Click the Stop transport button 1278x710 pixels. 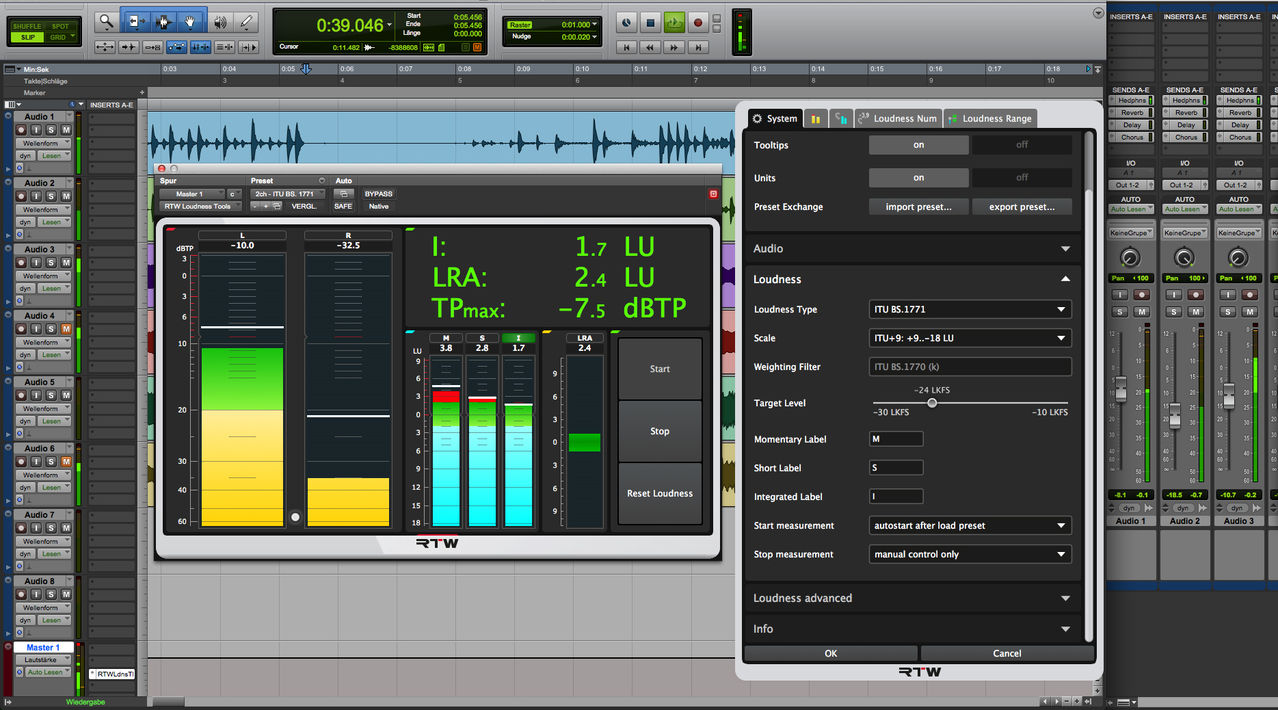[x=650, y=22]
